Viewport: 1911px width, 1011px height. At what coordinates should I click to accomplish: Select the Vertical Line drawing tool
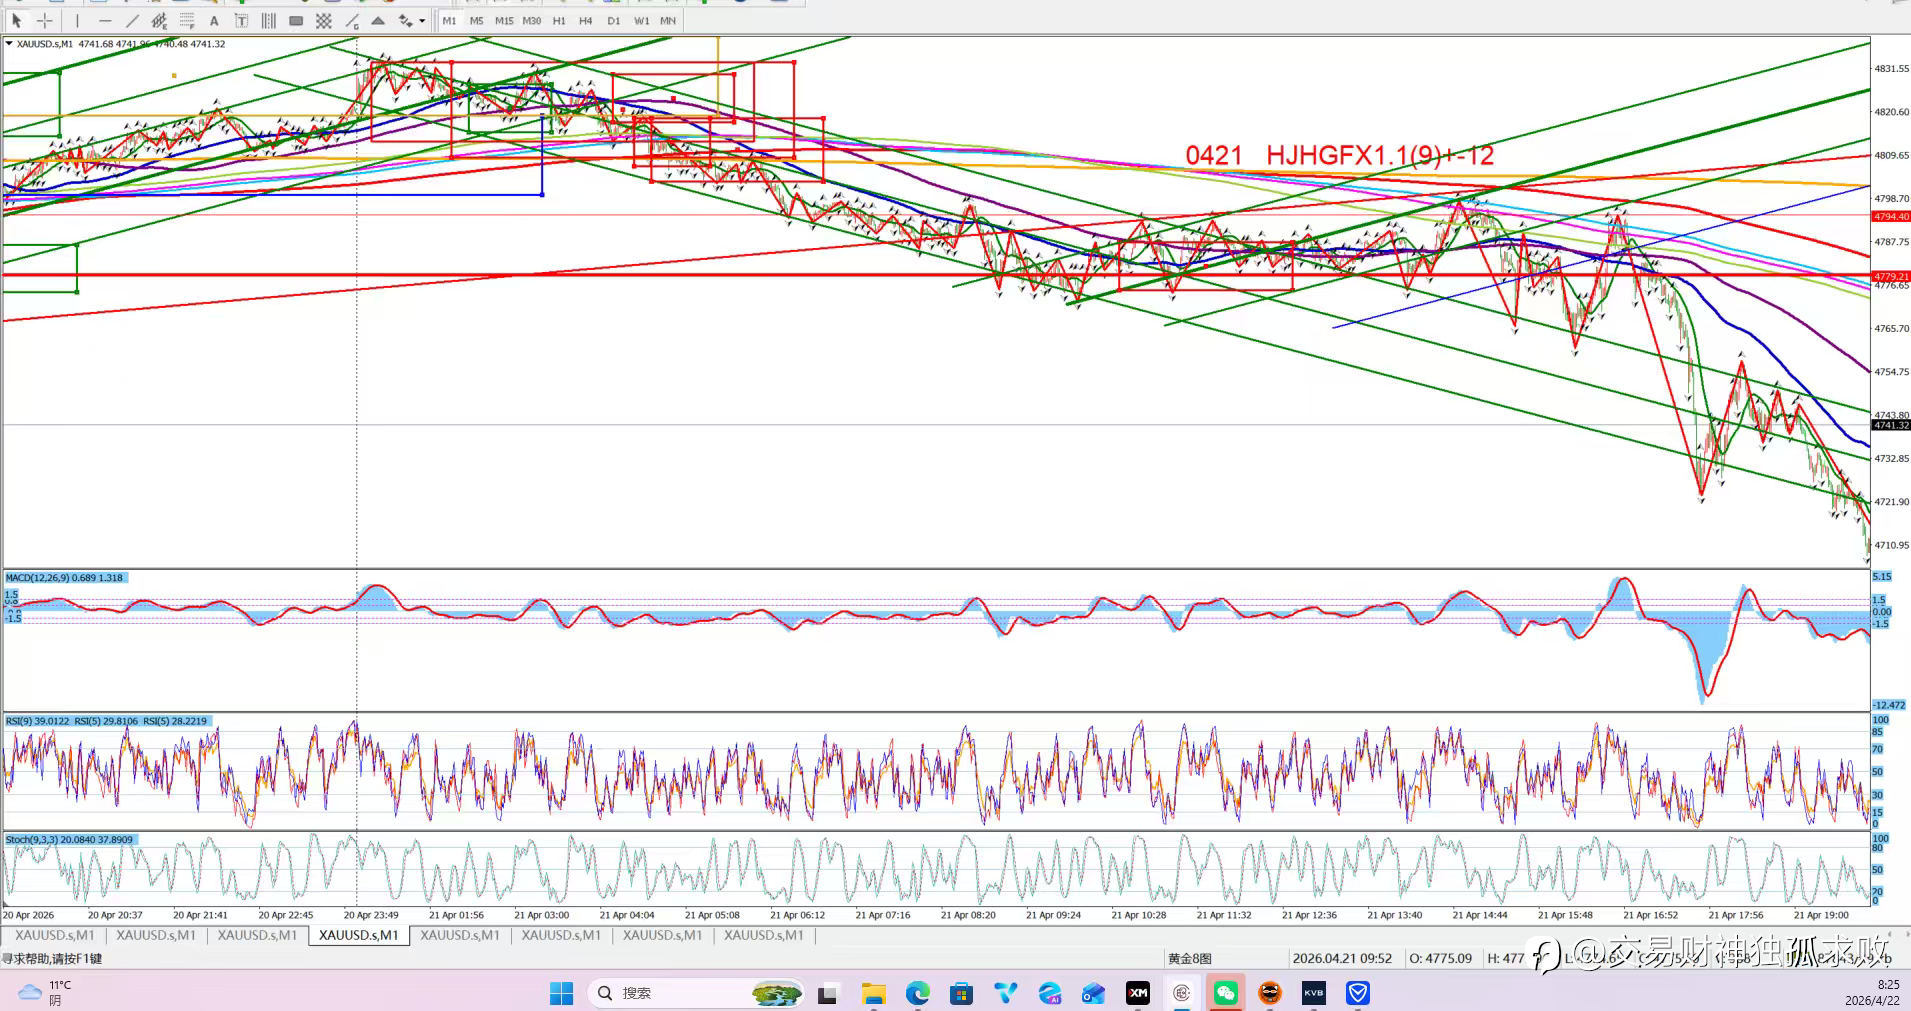click(77, 21)
